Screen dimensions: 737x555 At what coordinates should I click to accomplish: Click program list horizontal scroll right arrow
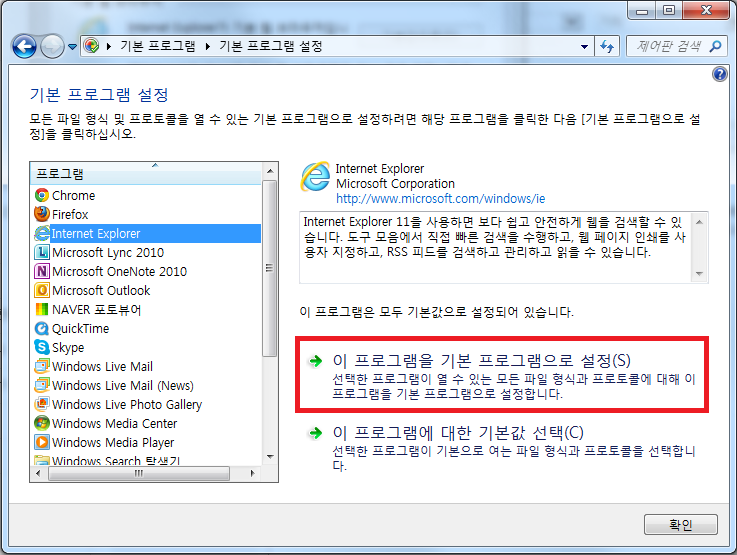tap(252, 473)
